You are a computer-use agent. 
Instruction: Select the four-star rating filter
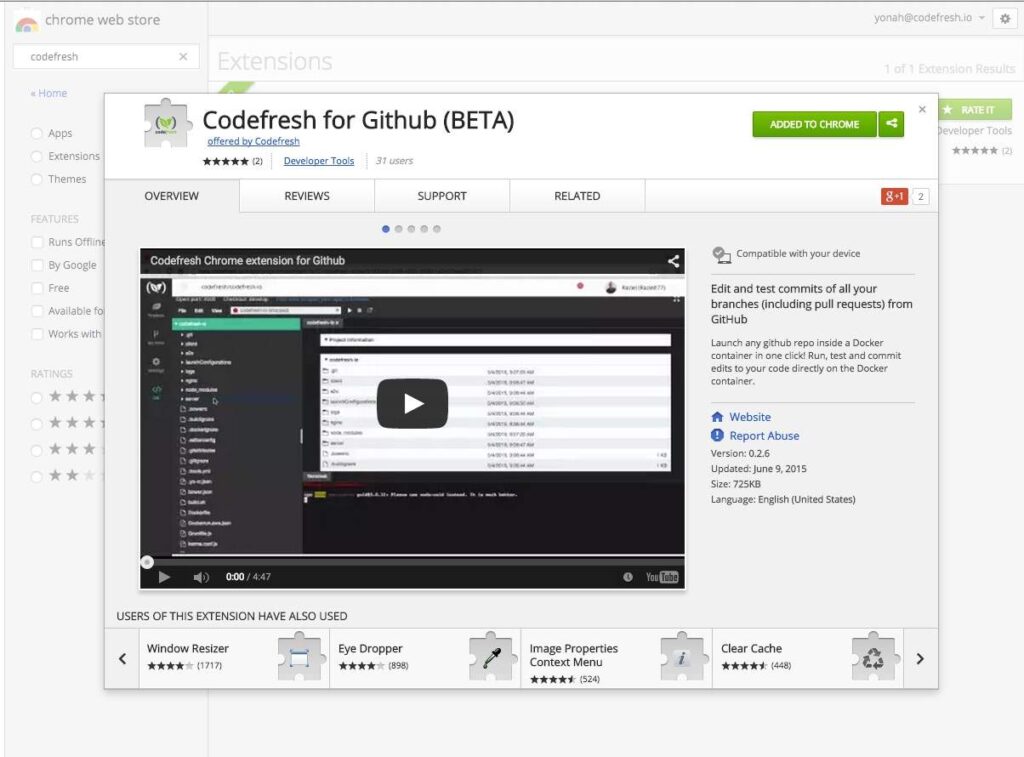(36, 397)
